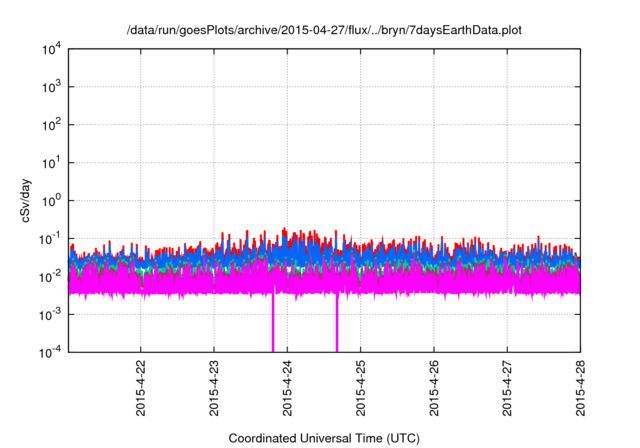
Task: Click the 10^4 y-axis tick label
Action: 51,49
